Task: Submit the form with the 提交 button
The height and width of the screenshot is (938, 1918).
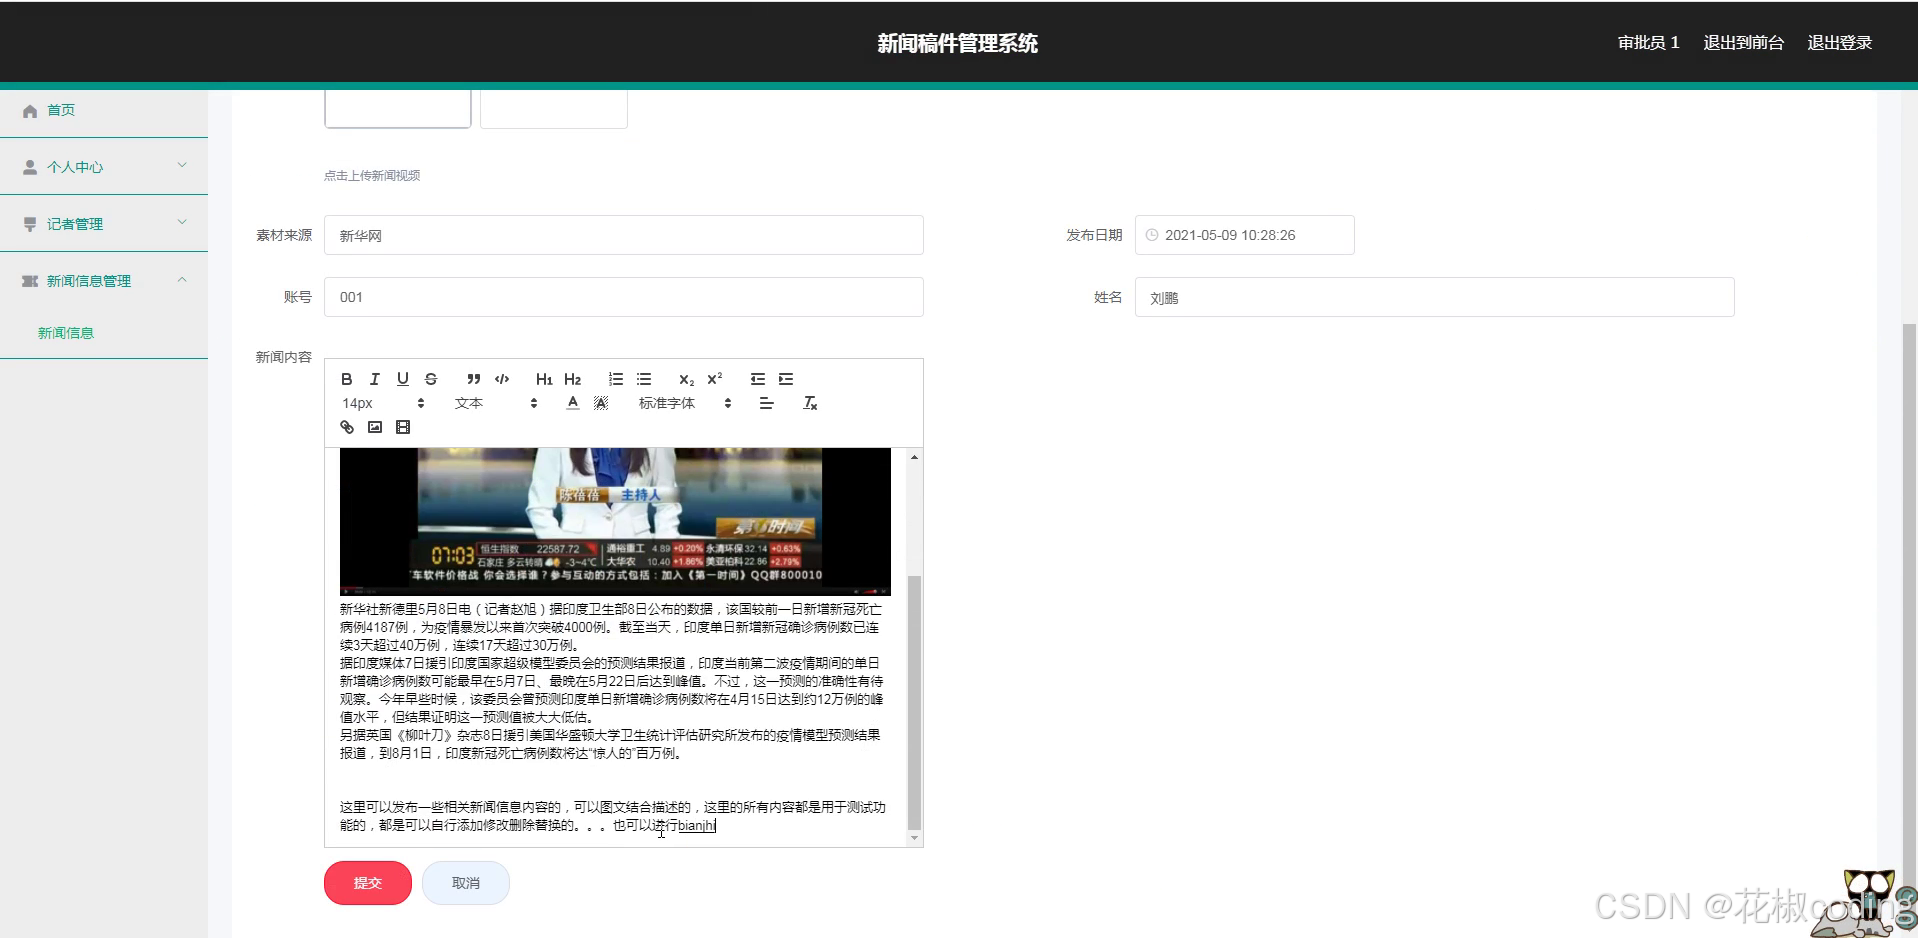Action: (367, 882)
